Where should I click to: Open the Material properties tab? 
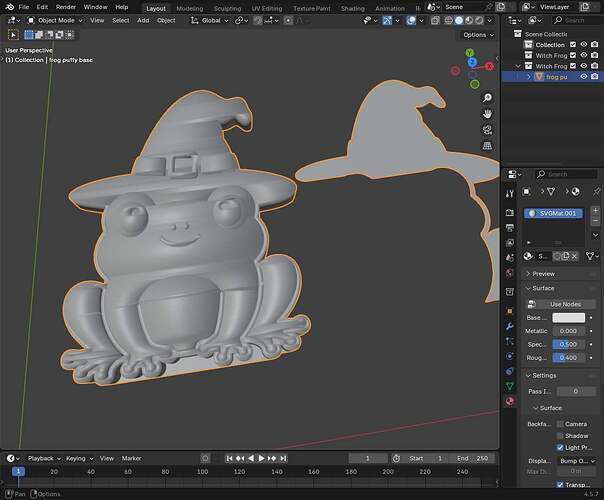coord(510,401)
